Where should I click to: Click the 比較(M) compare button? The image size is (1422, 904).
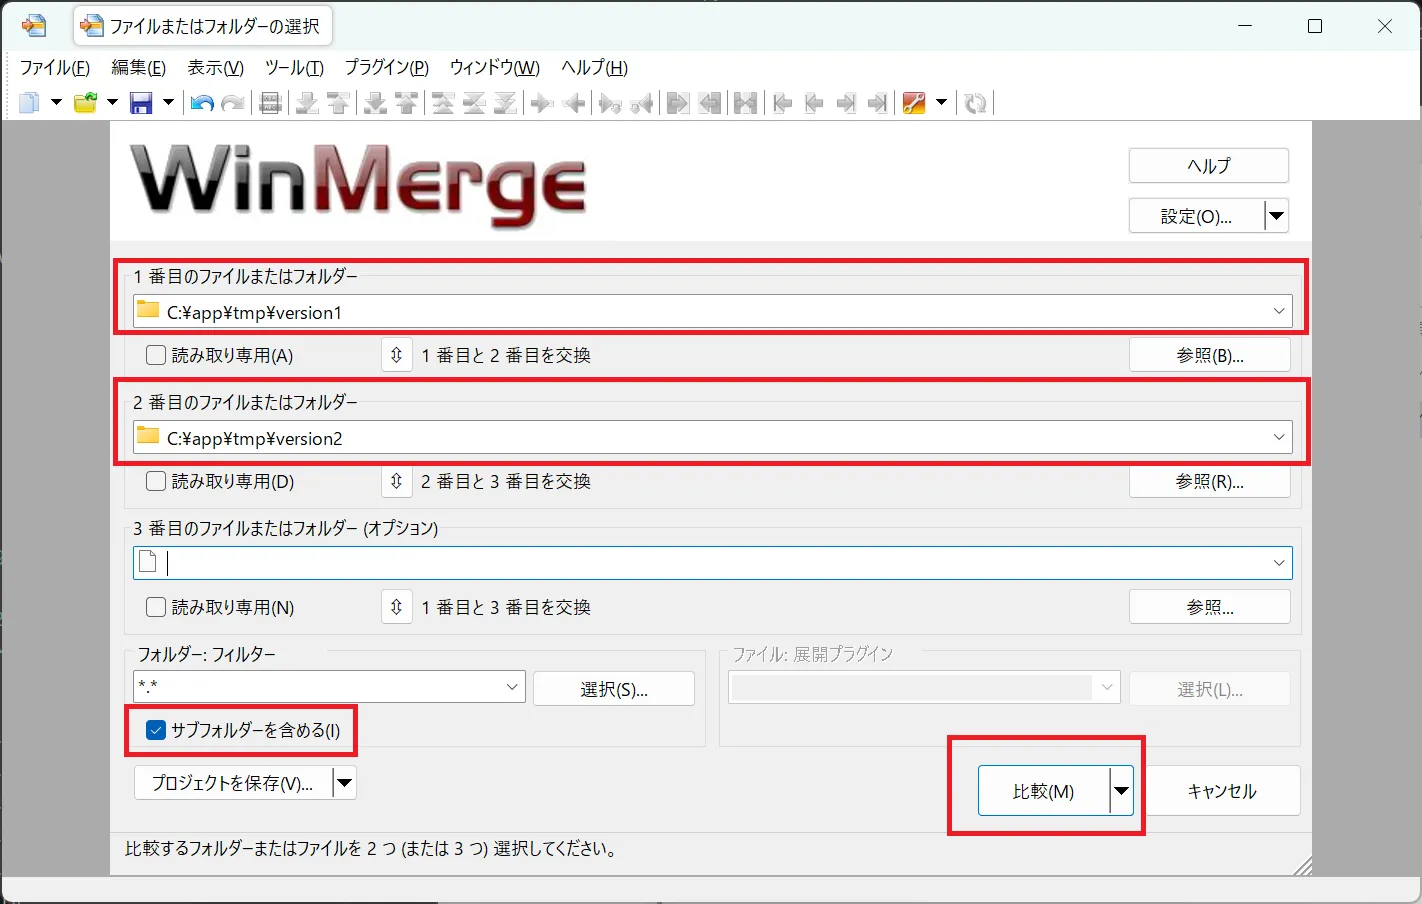pyautogui.click(x=1043, y=791)
